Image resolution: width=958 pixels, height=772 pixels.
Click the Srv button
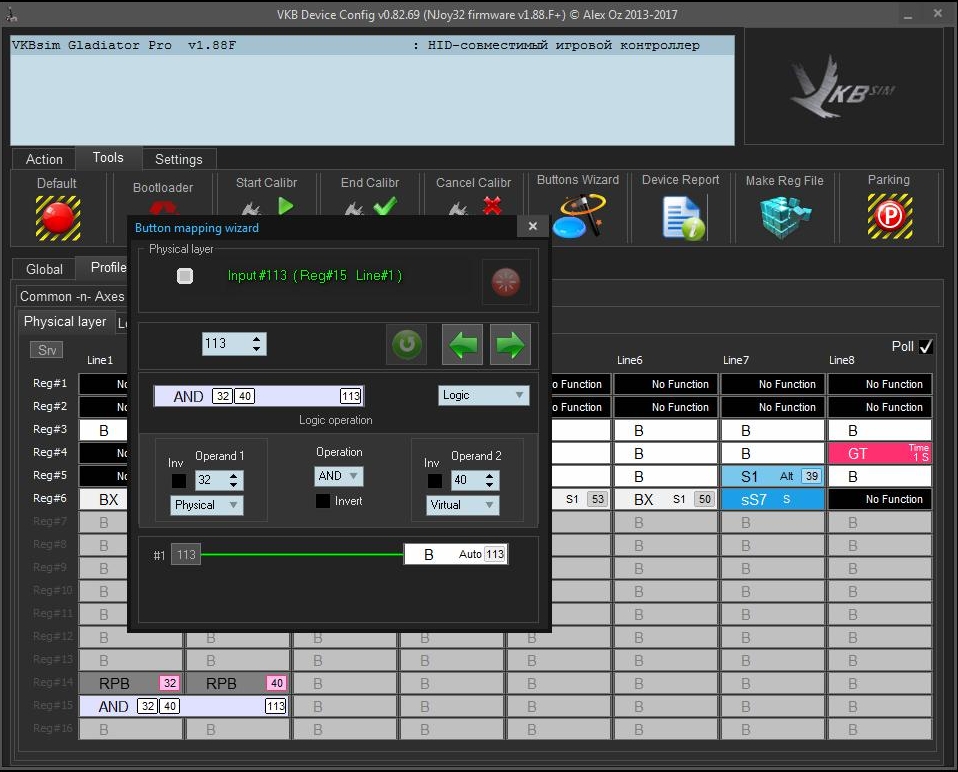click(x=46, y=350)
